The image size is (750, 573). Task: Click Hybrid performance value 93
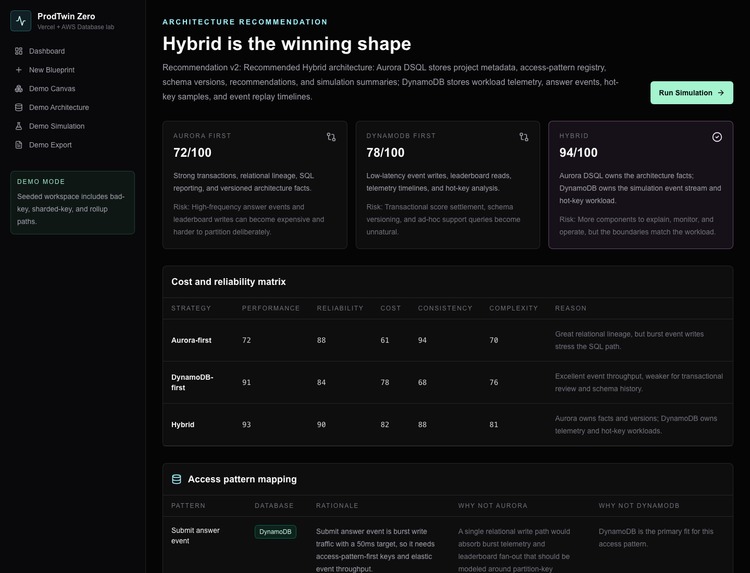click(x=246, y=425)
